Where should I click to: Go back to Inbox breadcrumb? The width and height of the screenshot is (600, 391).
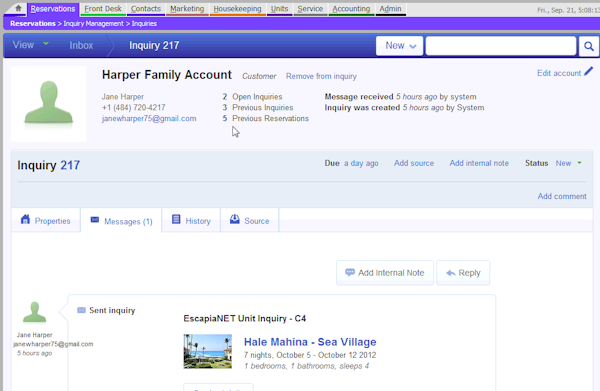point(81,46)
